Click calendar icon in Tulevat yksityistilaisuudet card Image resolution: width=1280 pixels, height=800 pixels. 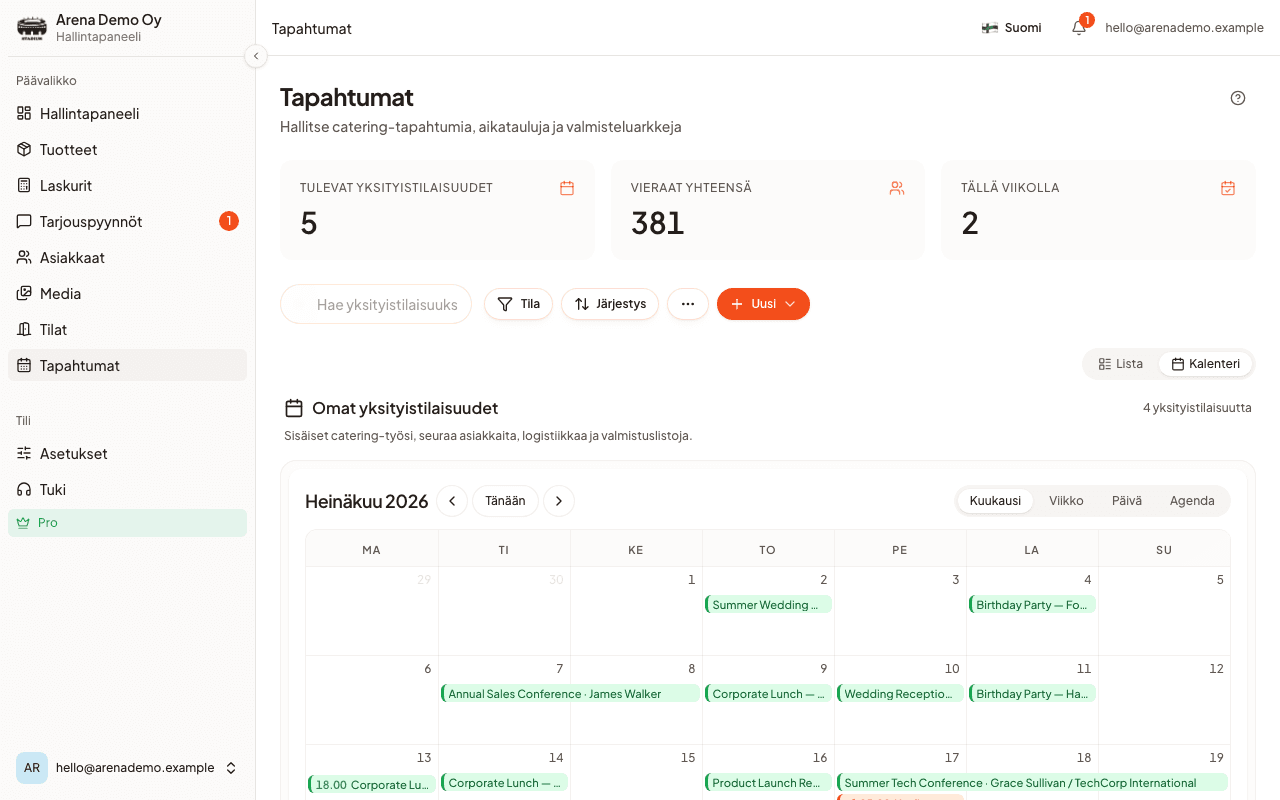(567, 187)
